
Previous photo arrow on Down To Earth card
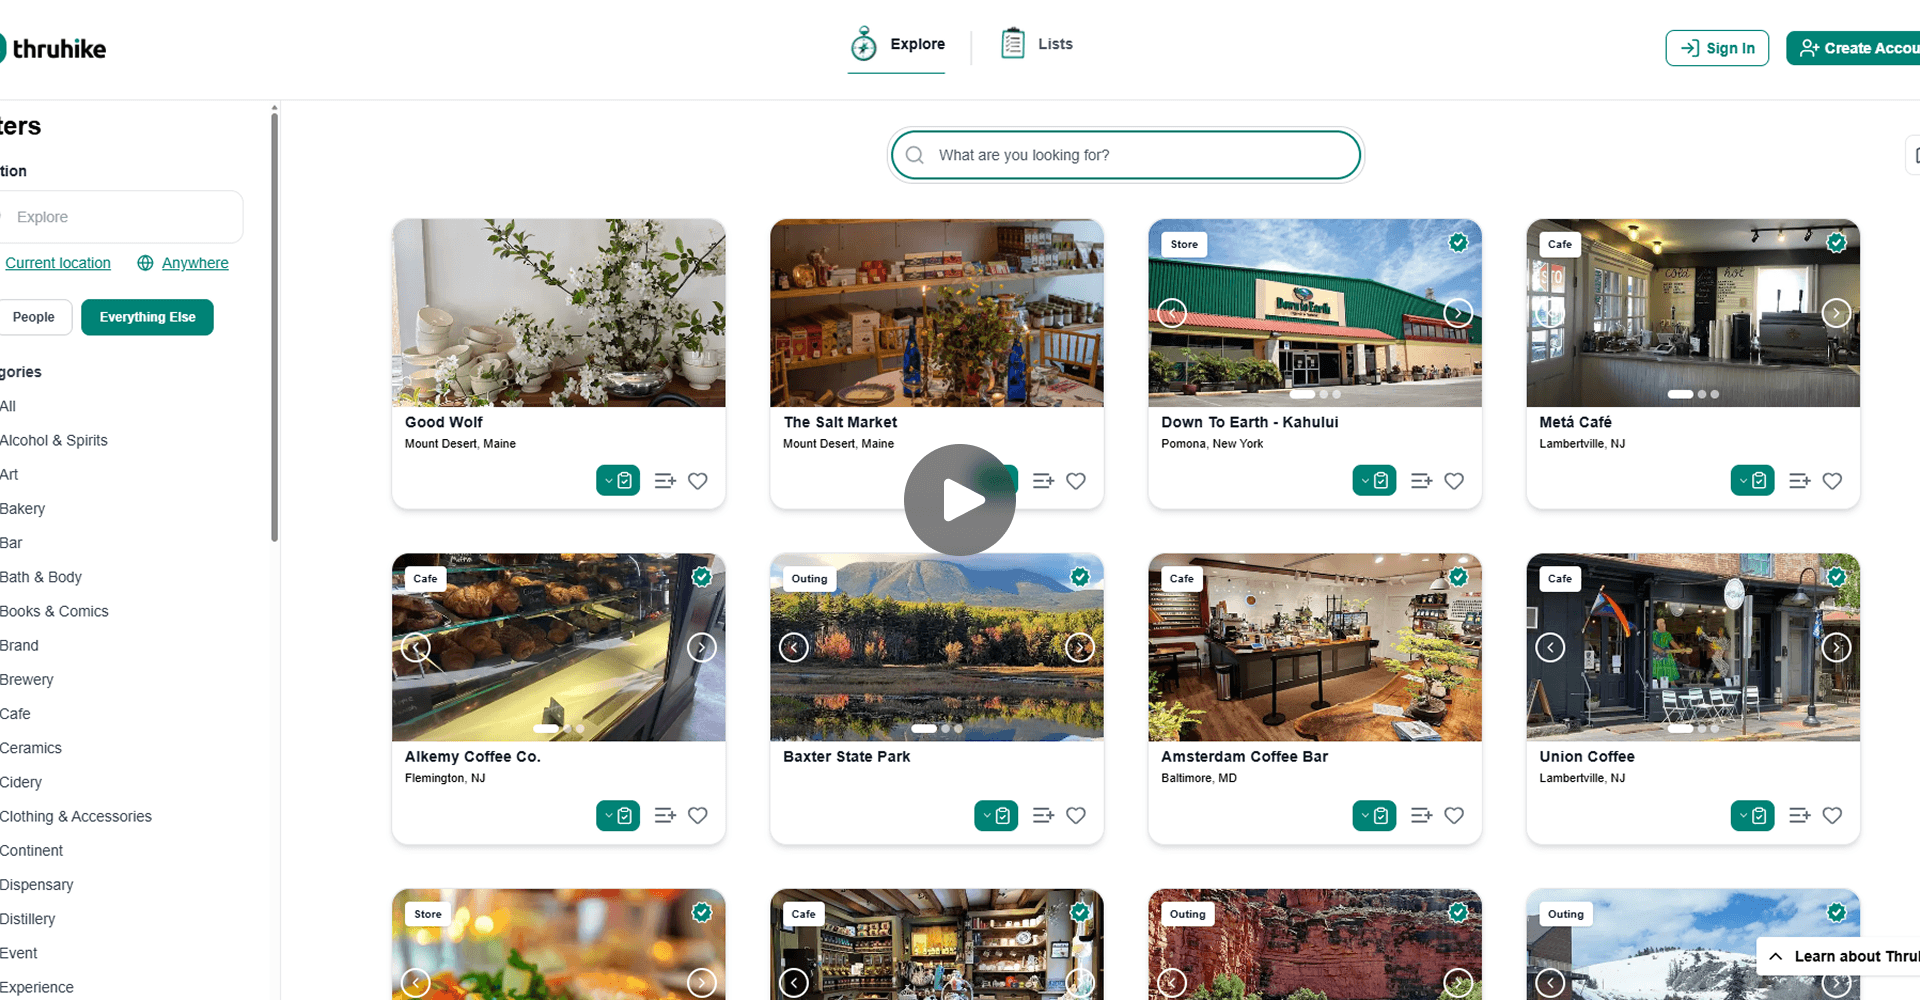[1172, 313]
